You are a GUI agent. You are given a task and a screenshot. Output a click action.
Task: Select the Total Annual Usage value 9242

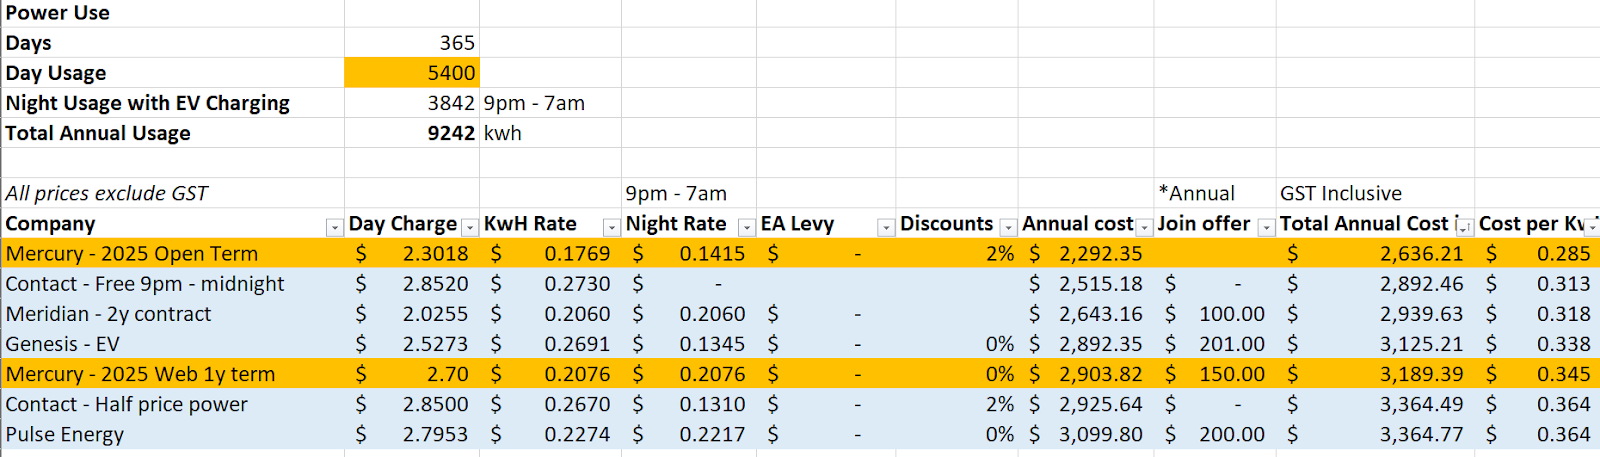coord(412,133)
